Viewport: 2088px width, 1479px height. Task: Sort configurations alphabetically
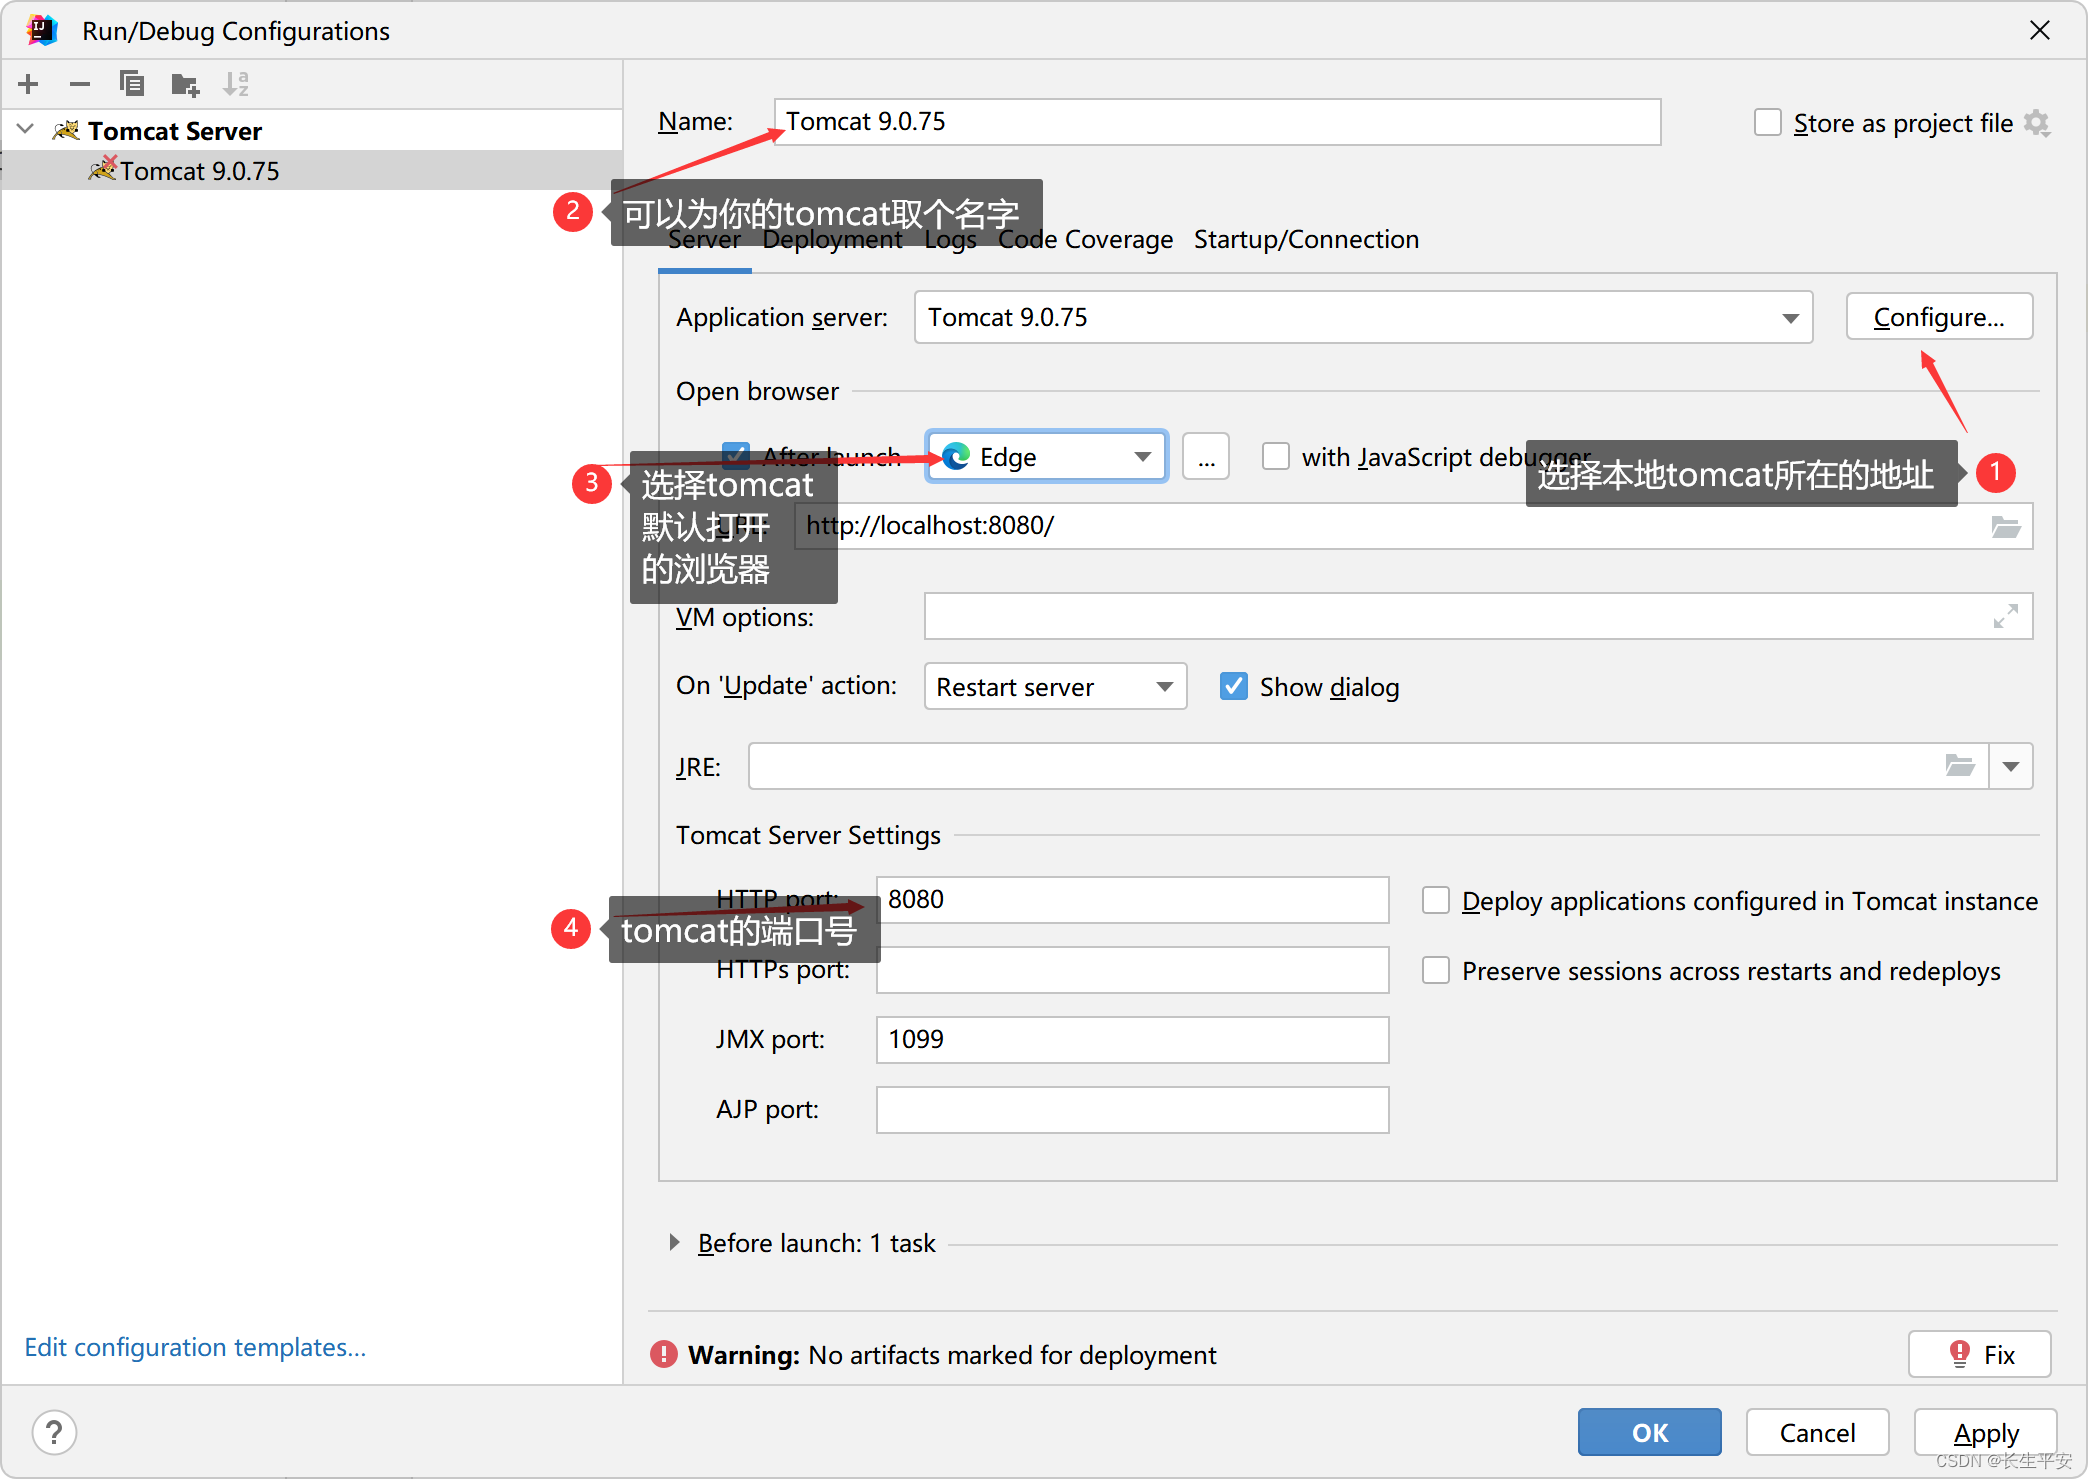pyautogui.click(x=236, y=84)
